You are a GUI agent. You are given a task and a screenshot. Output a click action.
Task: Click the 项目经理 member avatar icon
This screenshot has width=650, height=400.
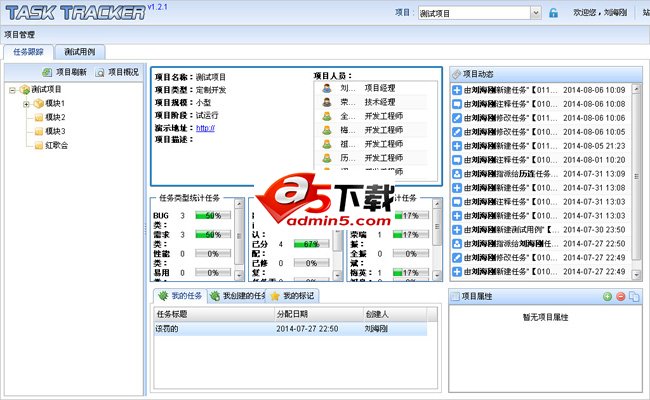[327, 88]
